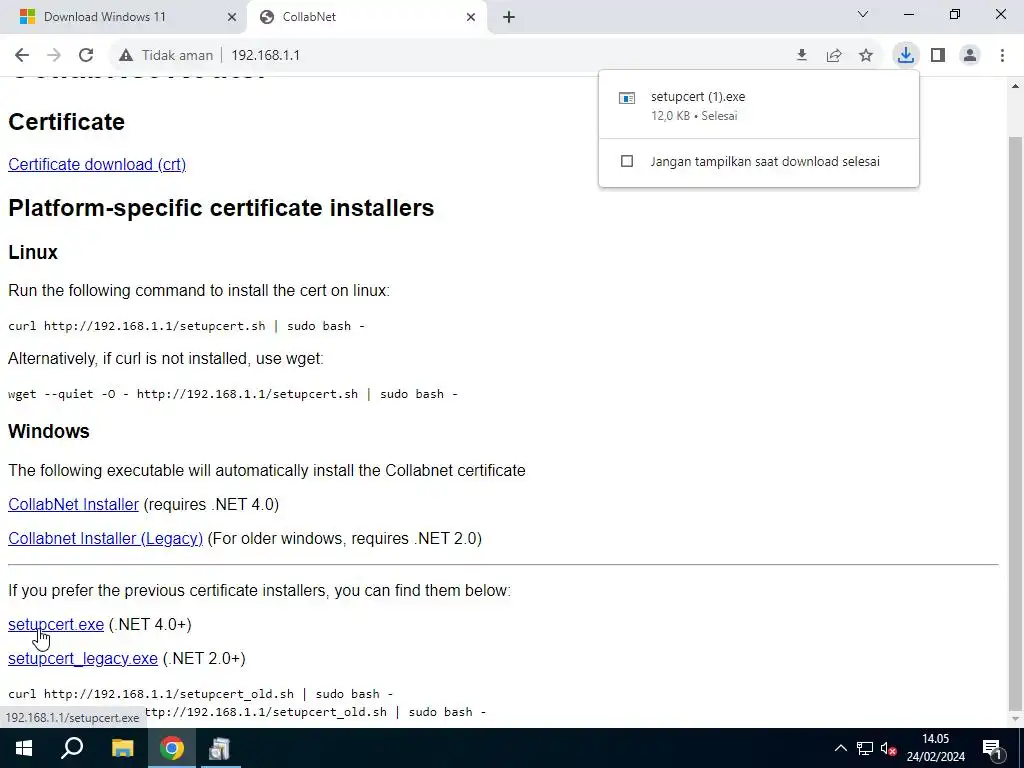The image size is (1024, 768).
Task: Close the CollabNet tab
Action: tap(471, 17)
